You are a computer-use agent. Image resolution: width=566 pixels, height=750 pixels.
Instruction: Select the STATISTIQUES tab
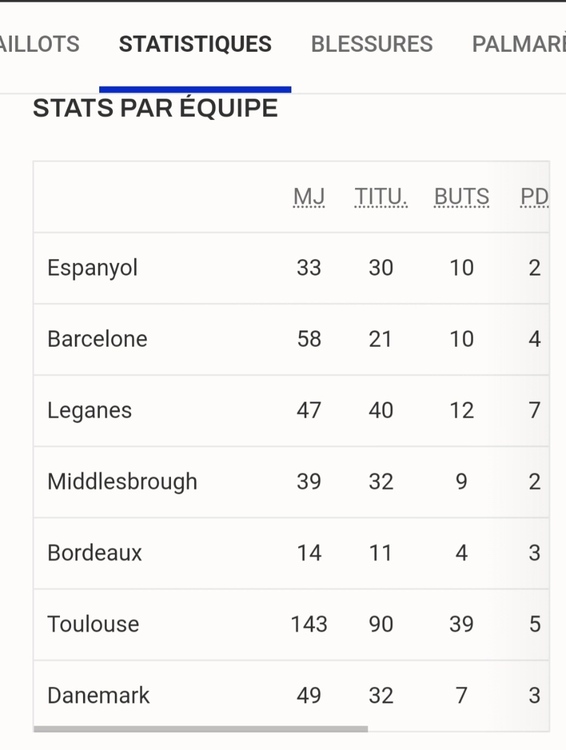[x=195, y=44]
